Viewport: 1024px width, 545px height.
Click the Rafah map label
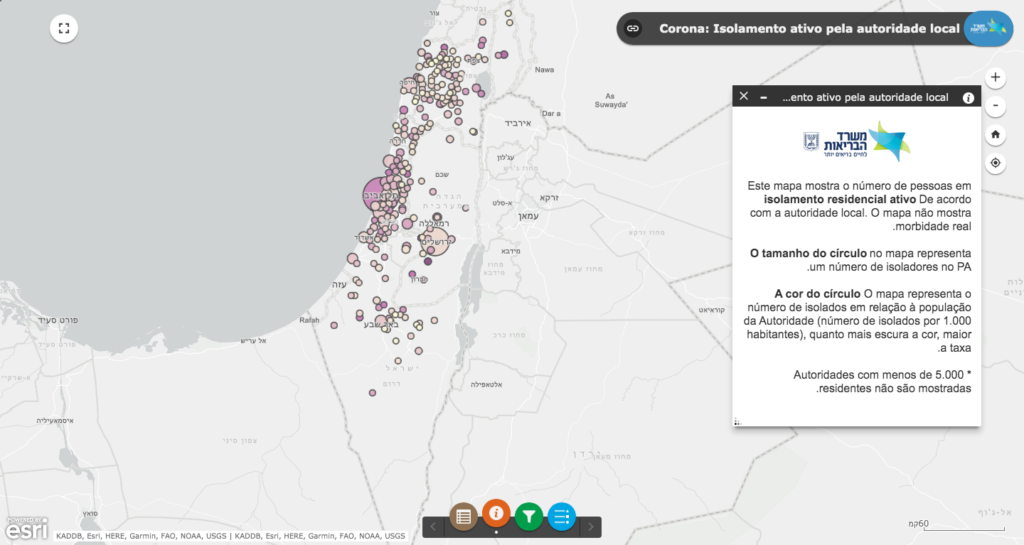[x=309, y=320]
